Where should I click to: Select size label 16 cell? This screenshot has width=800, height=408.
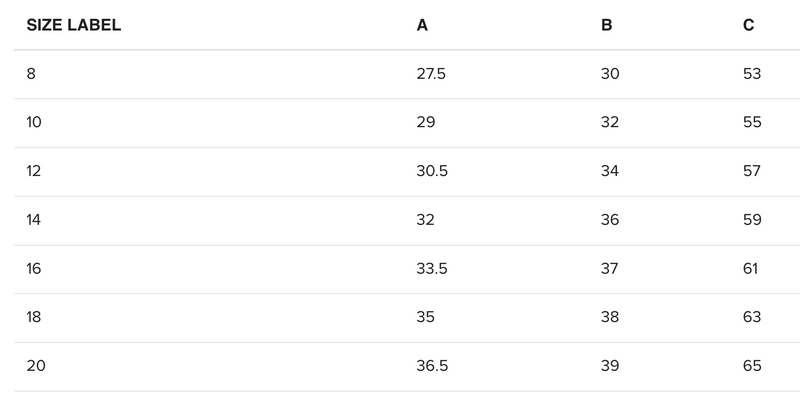pyautogui.click(x=35, y=269)
